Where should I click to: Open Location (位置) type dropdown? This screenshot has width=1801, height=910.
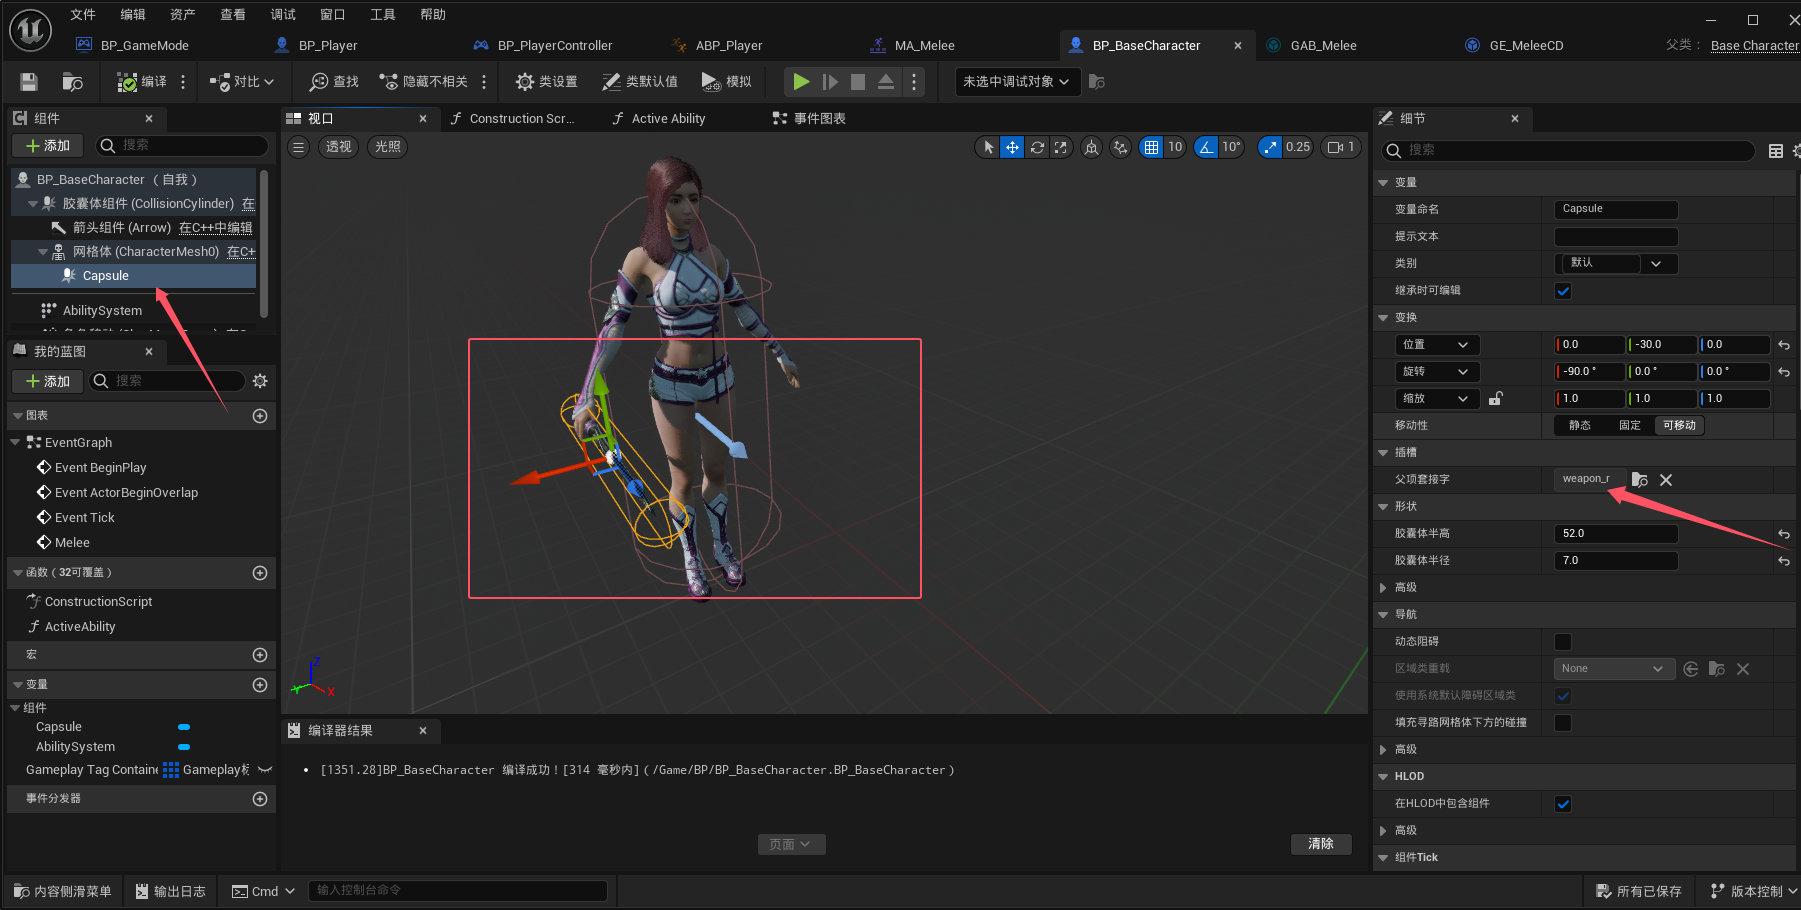click(1437, 345)
